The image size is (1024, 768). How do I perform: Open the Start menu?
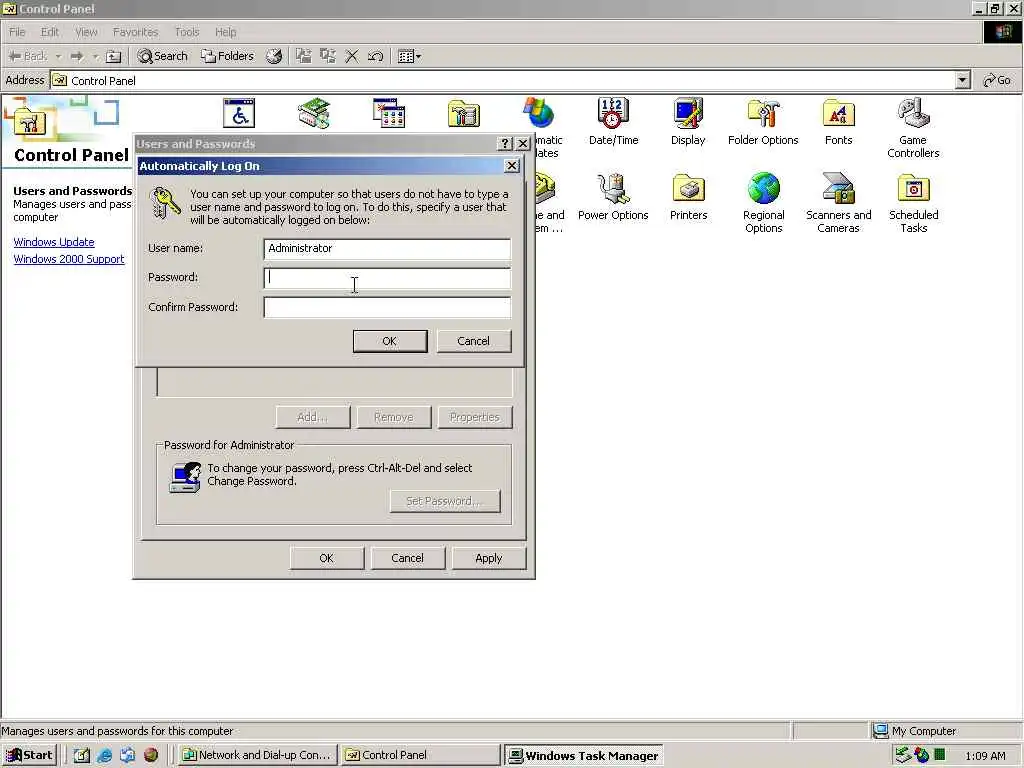click(29, 755)
